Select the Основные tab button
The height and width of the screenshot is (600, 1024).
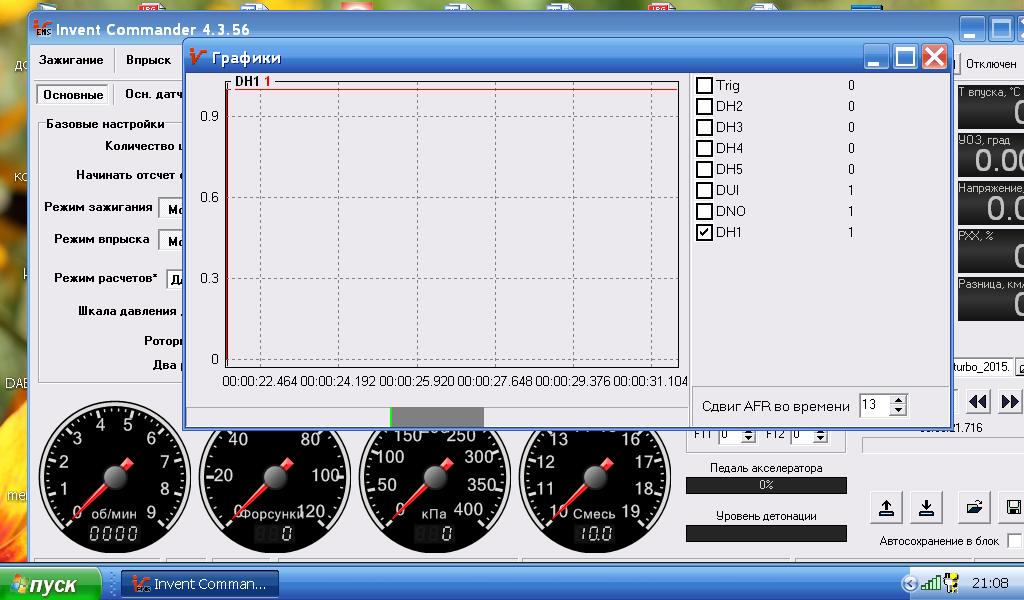(x=73, y=95)
